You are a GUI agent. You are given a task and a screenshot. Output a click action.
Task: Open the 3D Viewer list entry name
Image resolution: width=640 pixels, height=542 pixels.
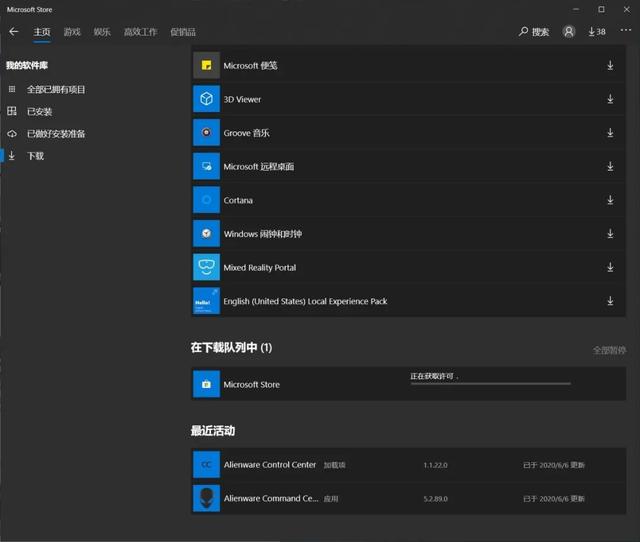242,99
